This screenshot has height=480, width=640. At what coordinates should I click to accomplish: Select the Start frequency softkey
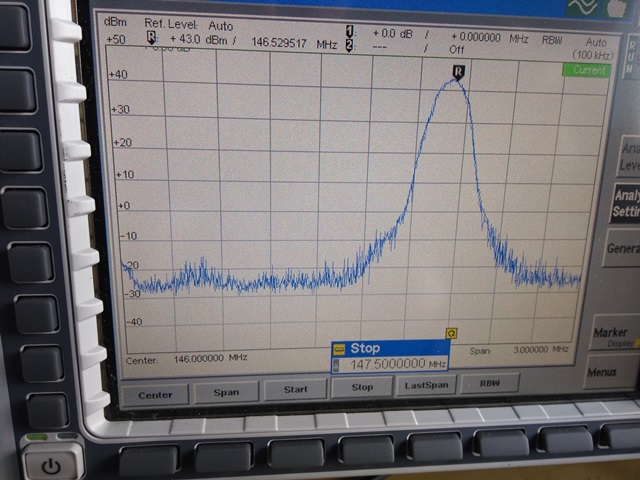[x=295, y=388]
